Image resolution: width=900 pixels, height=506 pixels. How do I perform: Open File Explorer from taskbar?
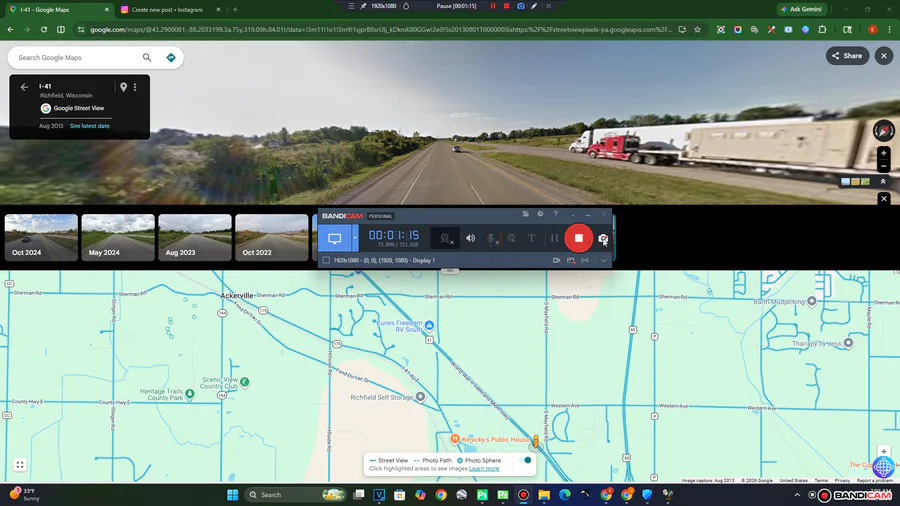point(544,495)
